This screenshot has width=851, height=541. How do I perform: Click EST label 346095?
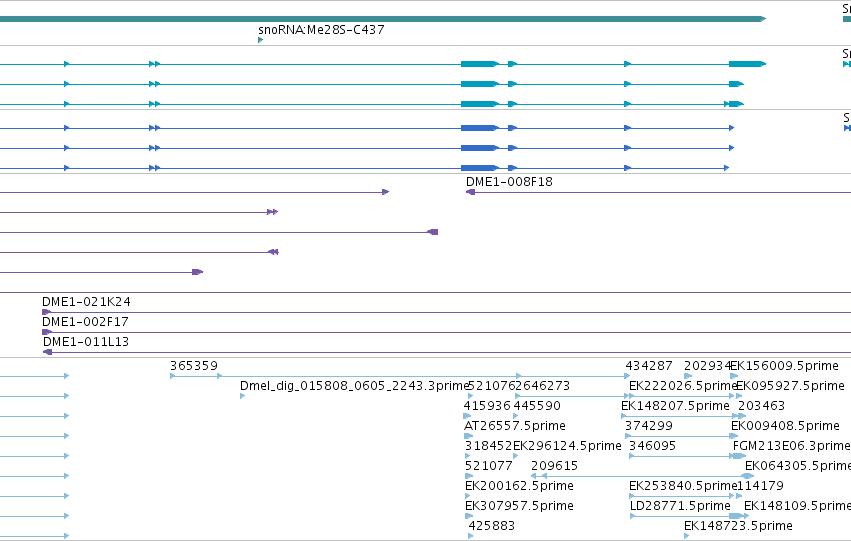pos(652,446)
